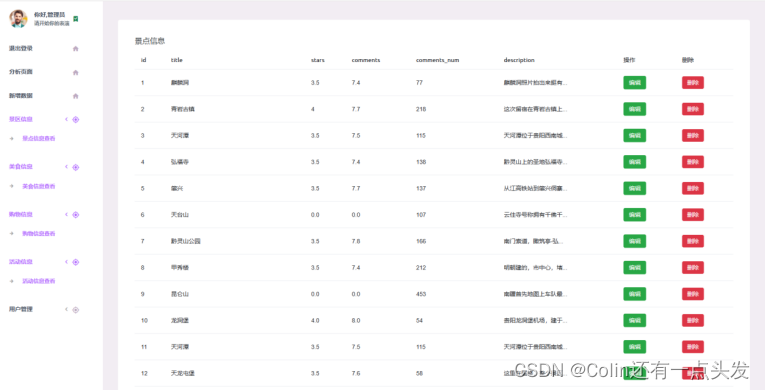Click green 编辑 button in row id 10
This screenshot has height=390, width=765.
click(x=634, y=320)
